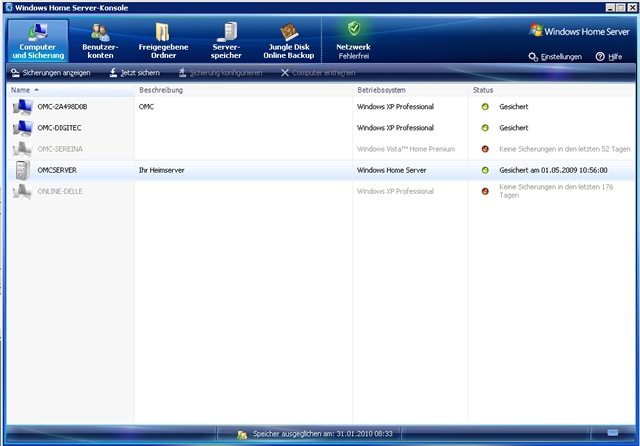
Task: Maximize the Windows Home Server-Konsole window
Action: [x=621, y=7]
